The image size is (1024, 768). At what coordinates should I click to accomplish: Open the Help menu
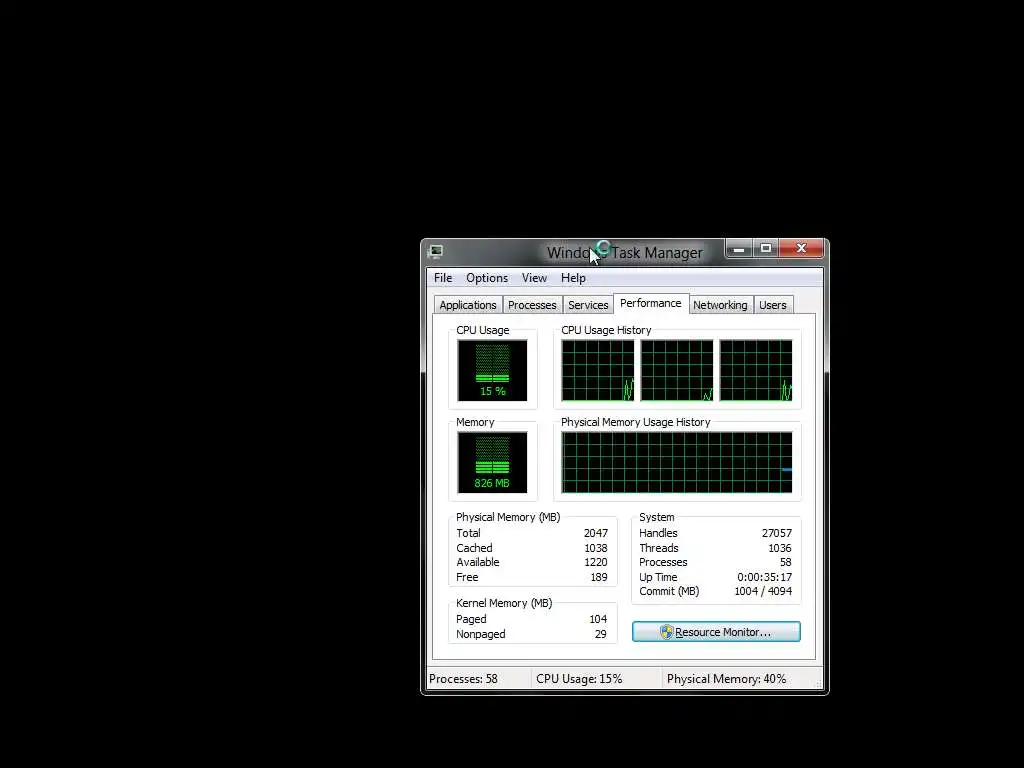(x=573, y=278)
